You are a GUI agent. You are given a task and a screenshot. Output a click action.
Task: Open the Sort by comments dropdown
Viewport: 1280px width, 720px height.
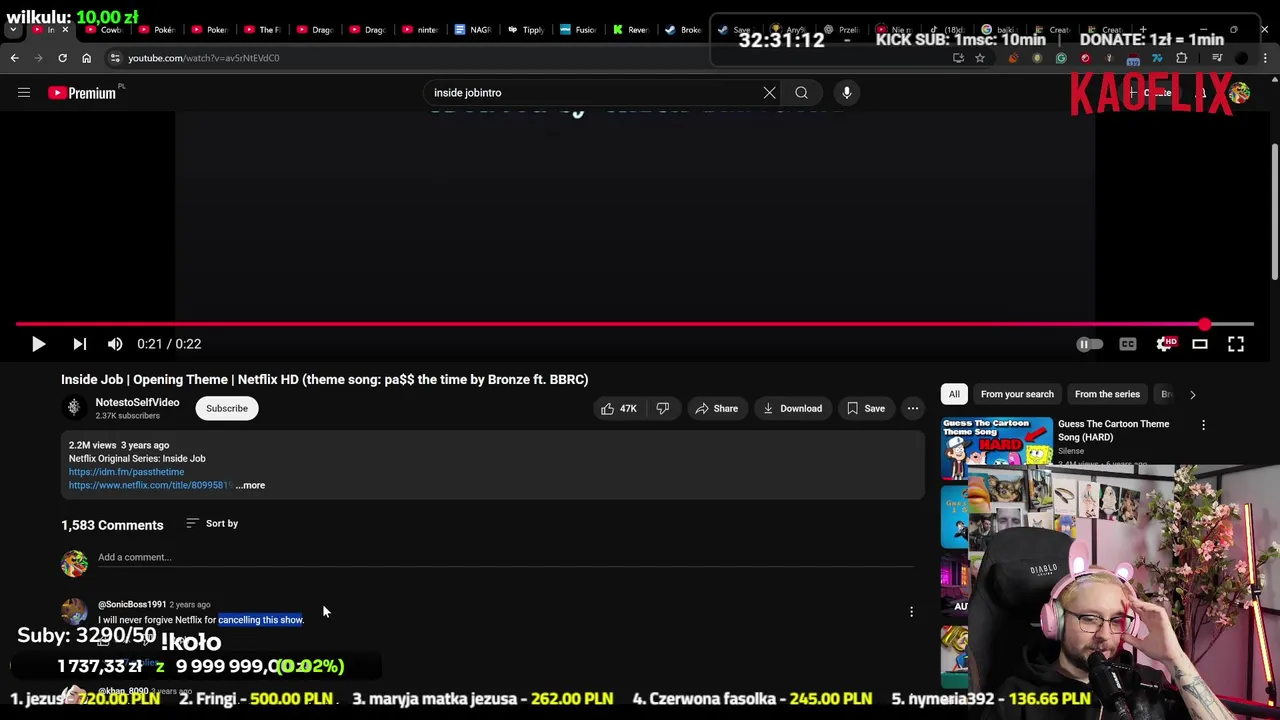pyautogui.click(x=212, y=524)
